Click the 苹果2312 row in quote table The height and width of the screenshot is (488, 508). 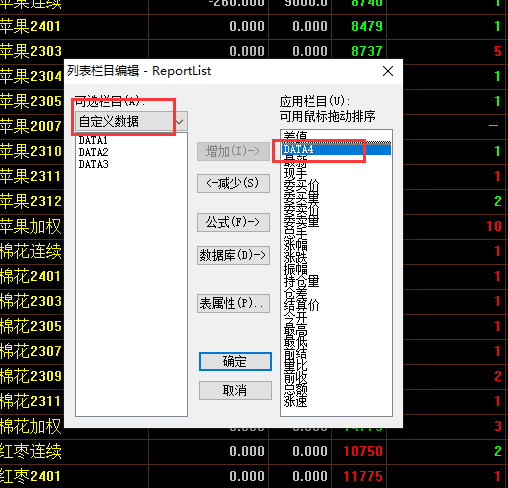[31, 201]
